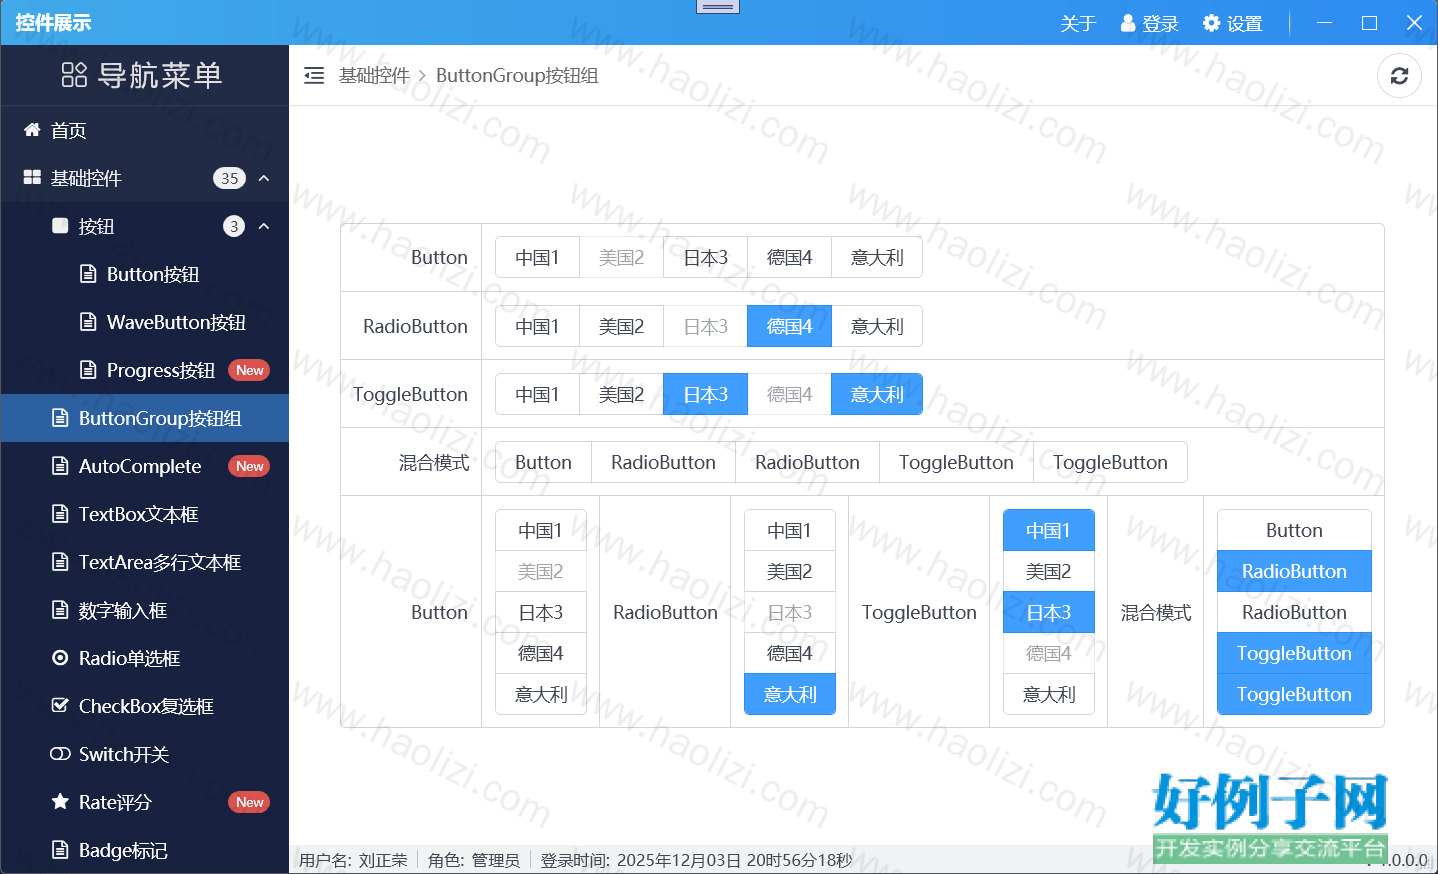This screenshot has height=874, width=1438.
Task: Click the star icon beside Rate评分
Action: pos(60,802)
